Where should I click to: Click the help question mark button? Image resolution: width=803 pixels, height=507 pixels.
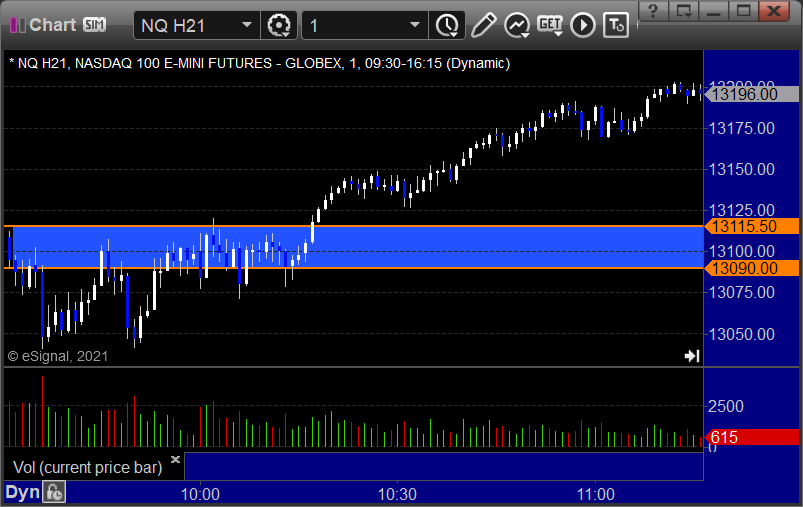653,11
